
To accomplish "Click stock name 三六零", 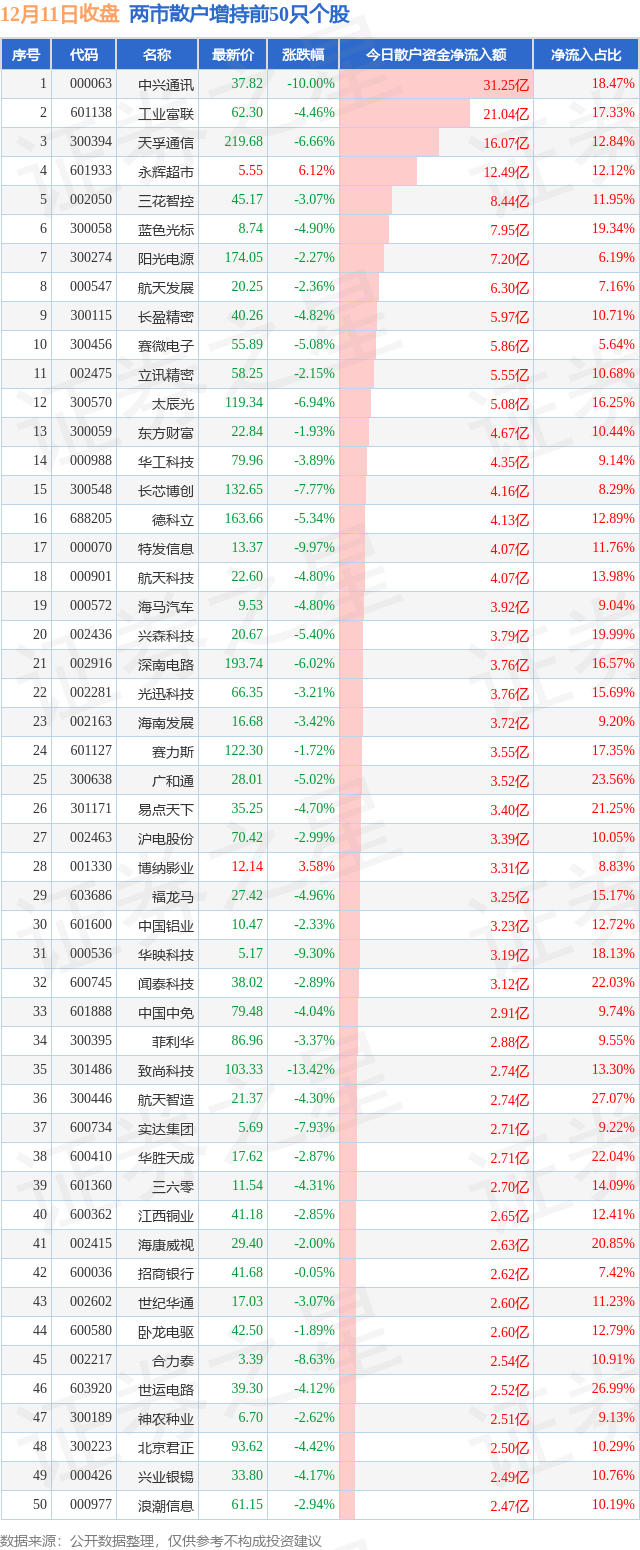I will (x=173, y=1186).
